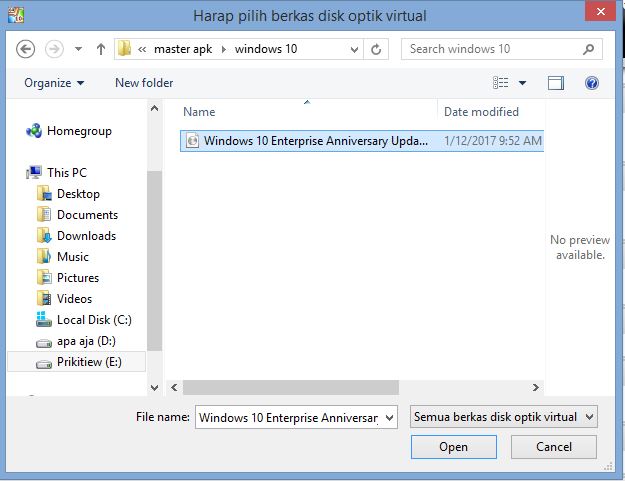Open the Desktop folder
The width and height of the screenshot is (625, 481).
(x=79, y=194)
